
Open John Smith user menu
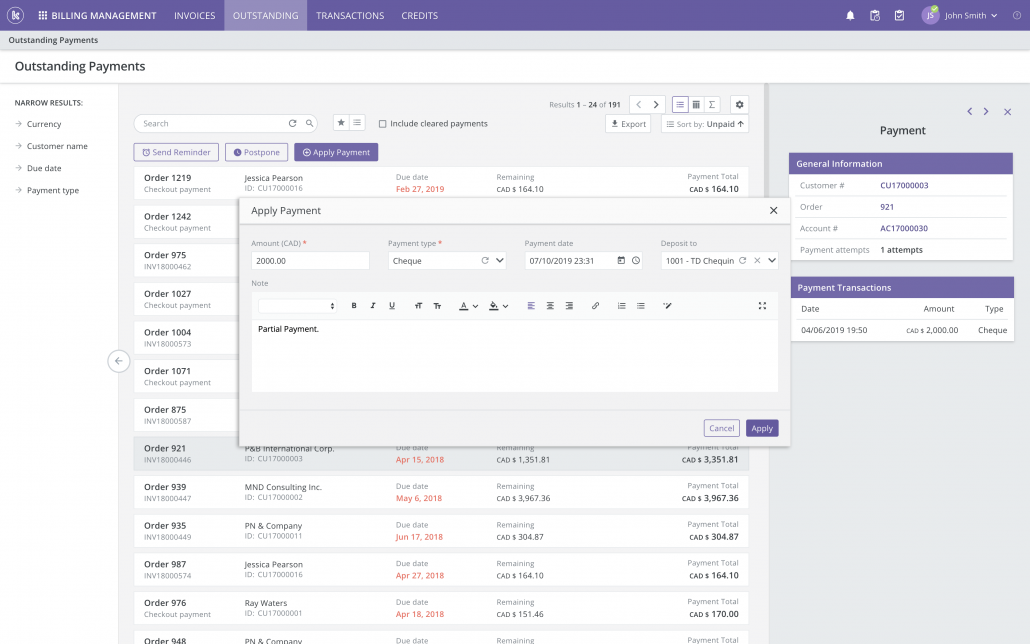pos(960,15)
